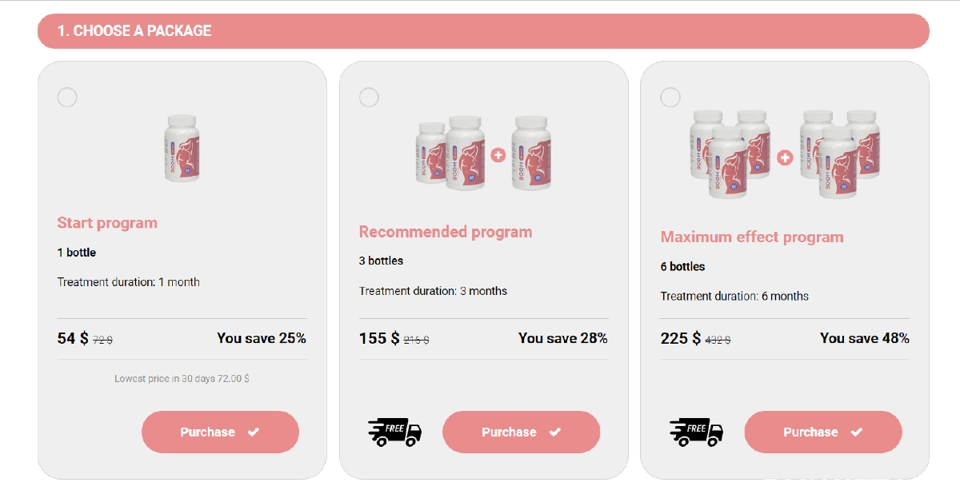Click free shipping truck icon in Maximum effect program
The width and height of the screenshot is (960, 502).
coord(696,432)
